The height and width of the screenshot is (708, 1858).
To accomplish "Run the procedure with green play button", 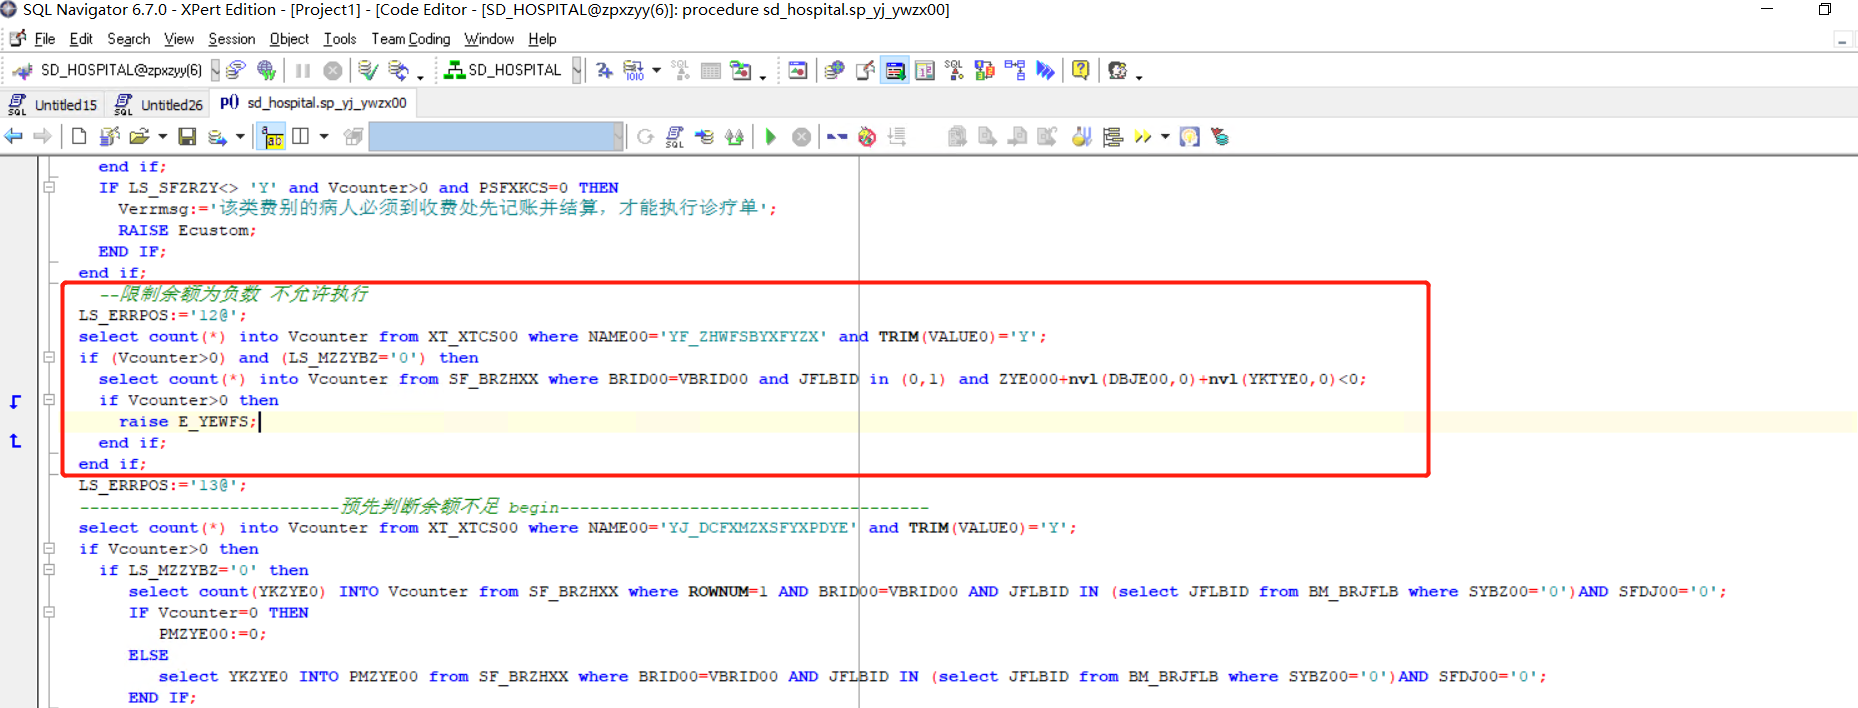I will (x=770, y=137).
